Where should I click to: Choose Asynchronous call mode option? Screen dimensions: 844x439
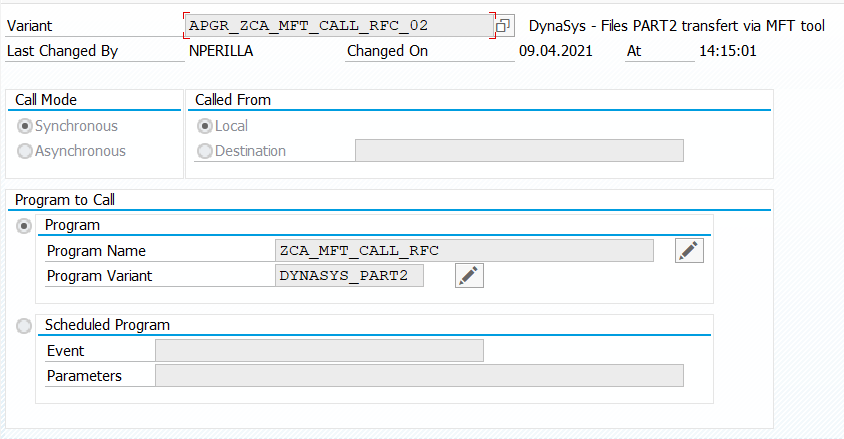(x=25, y=151)
